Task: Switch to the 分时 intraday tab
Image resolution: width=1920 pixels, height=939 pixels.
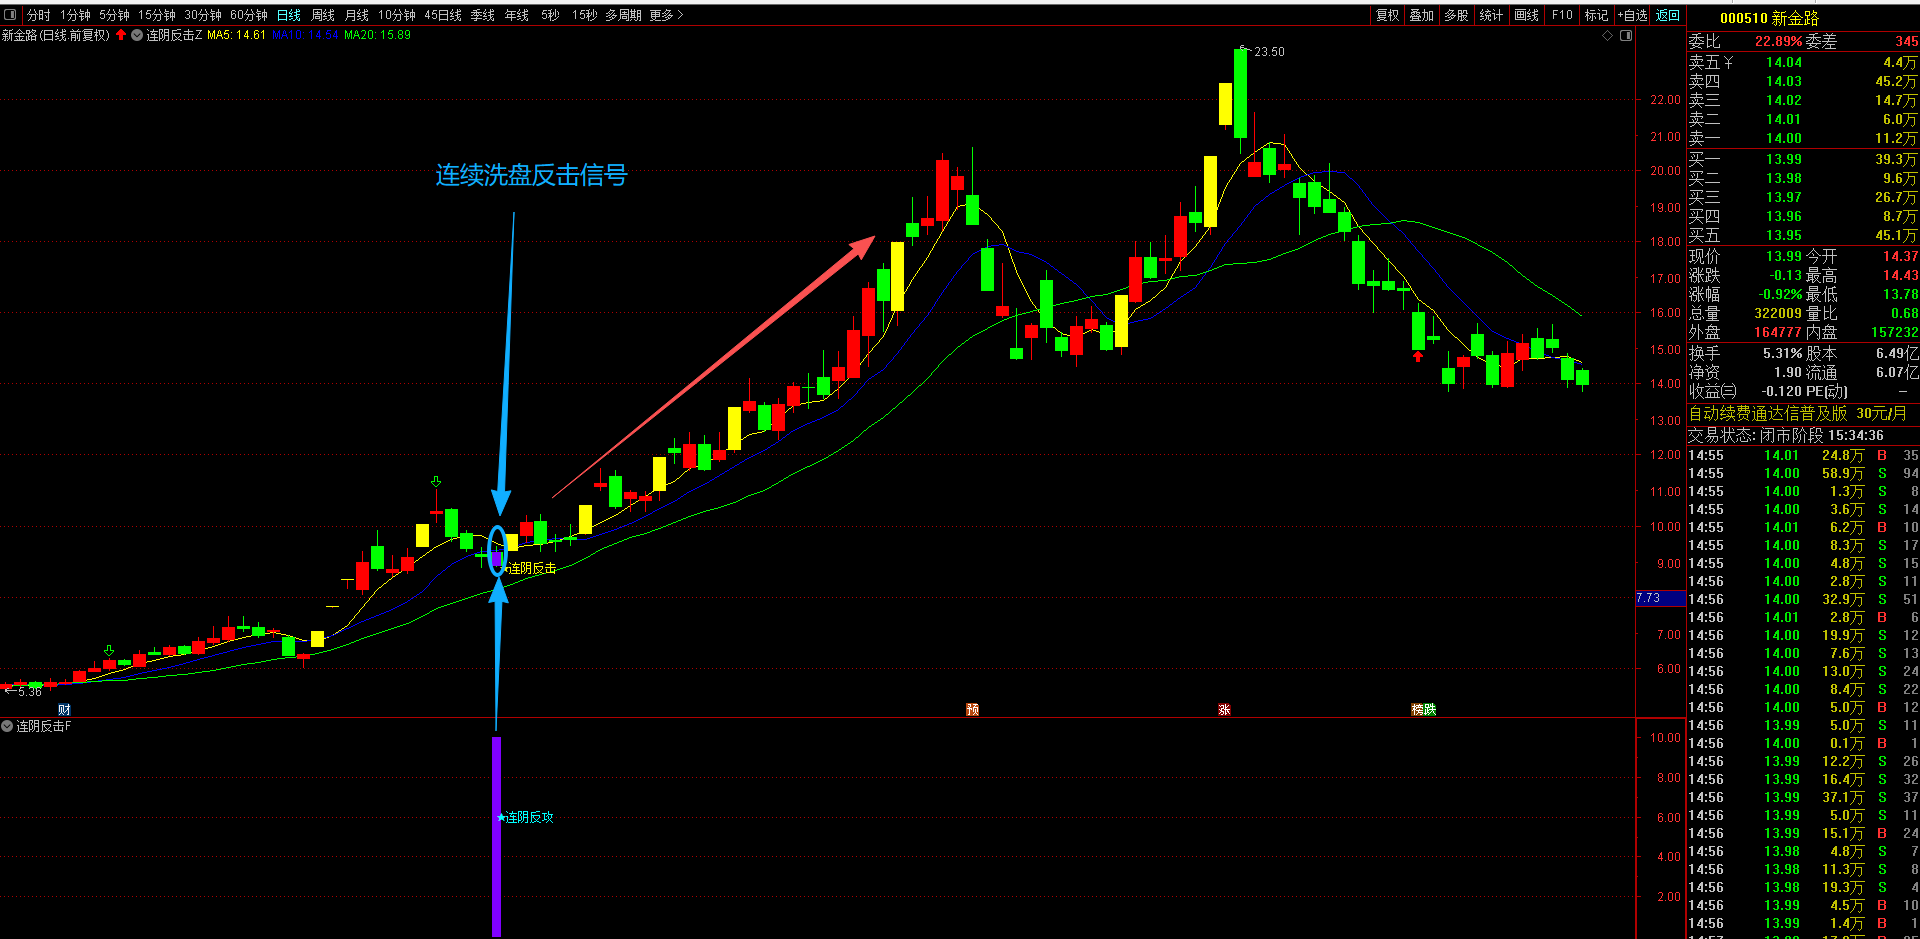Action: coord(39,15)
